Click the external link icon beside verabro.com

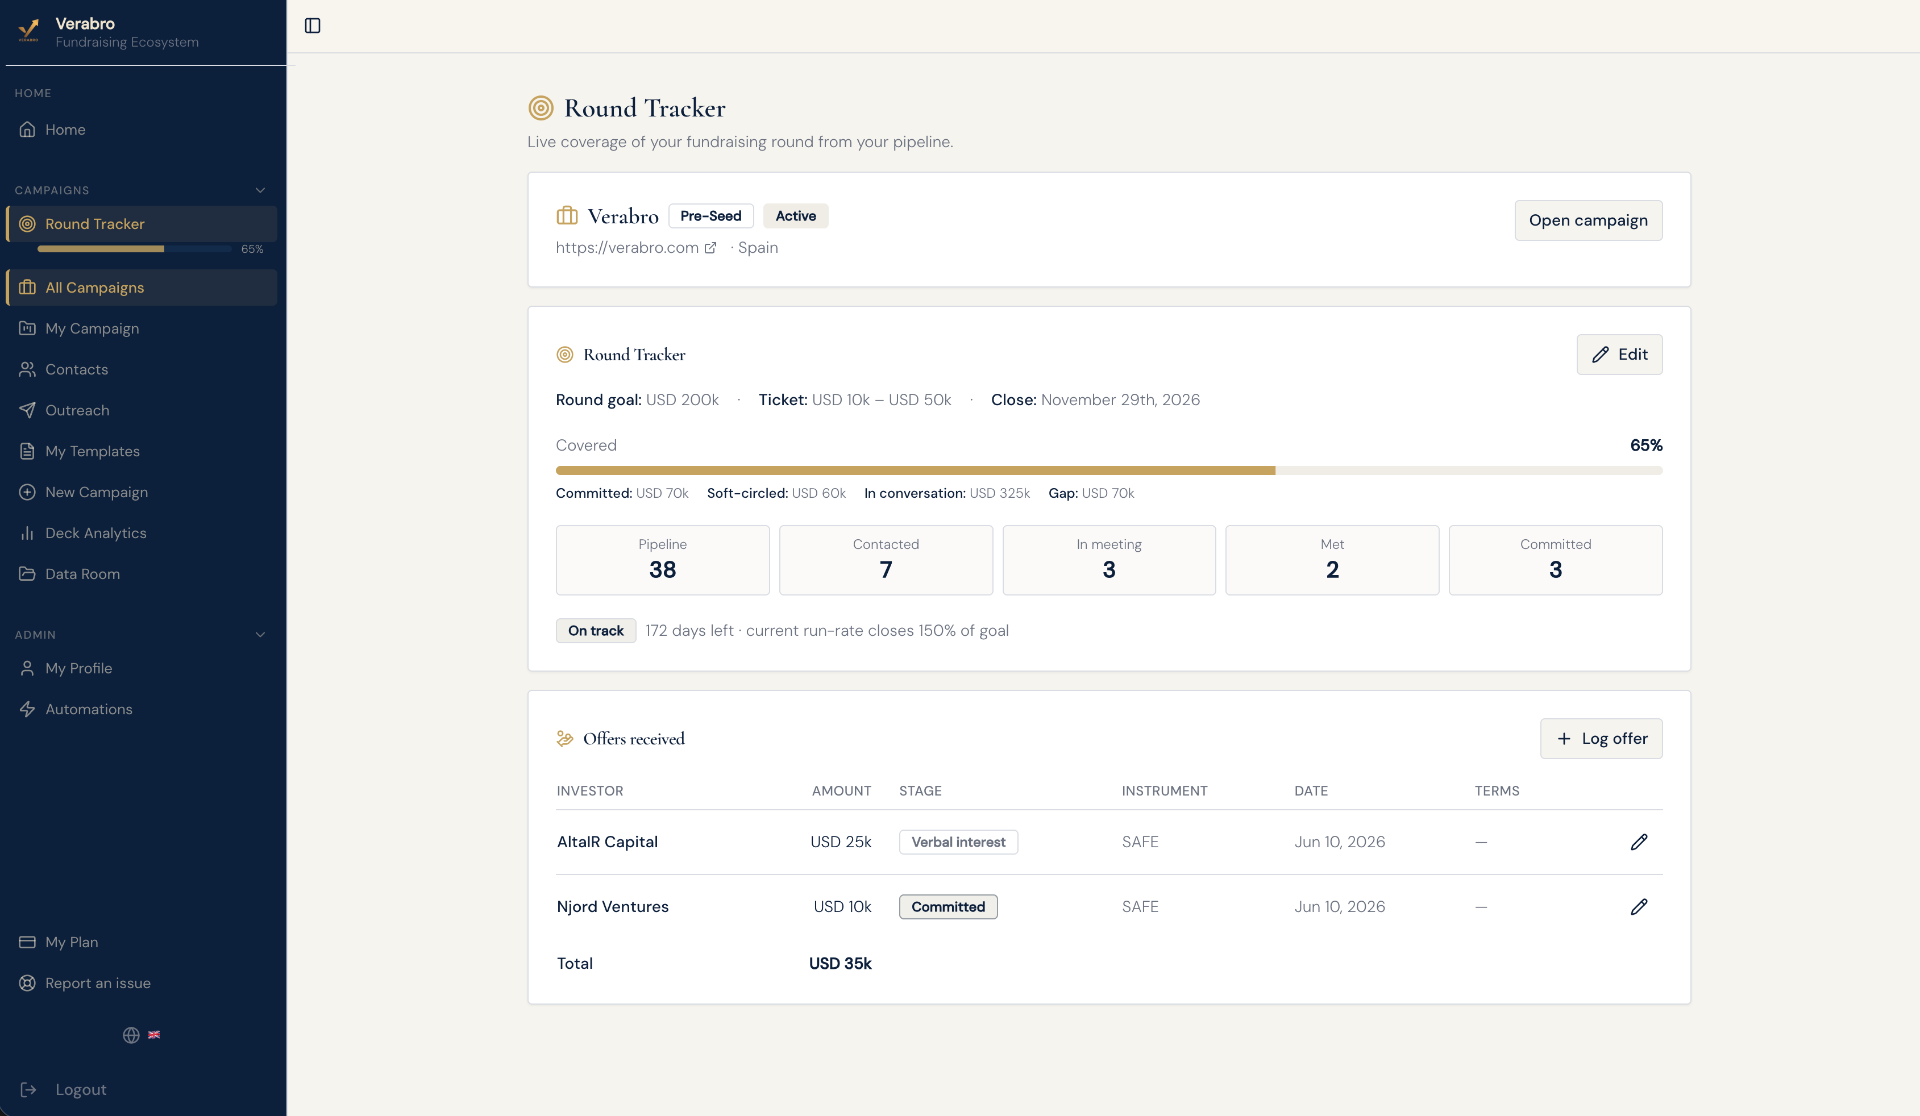coord(710,248)
